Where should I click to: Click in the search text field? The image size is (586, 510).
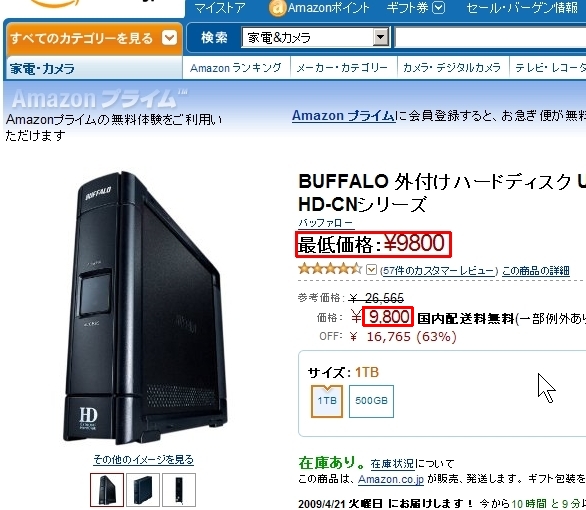(490, 37)
